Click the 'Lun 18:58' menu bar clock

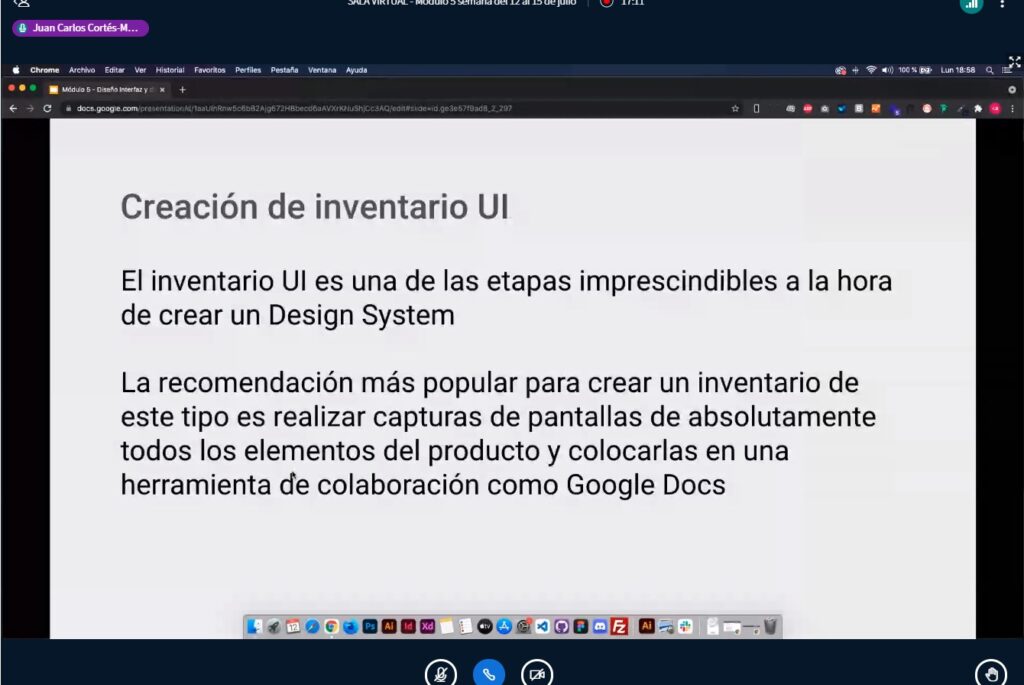[x=957, y=70]
